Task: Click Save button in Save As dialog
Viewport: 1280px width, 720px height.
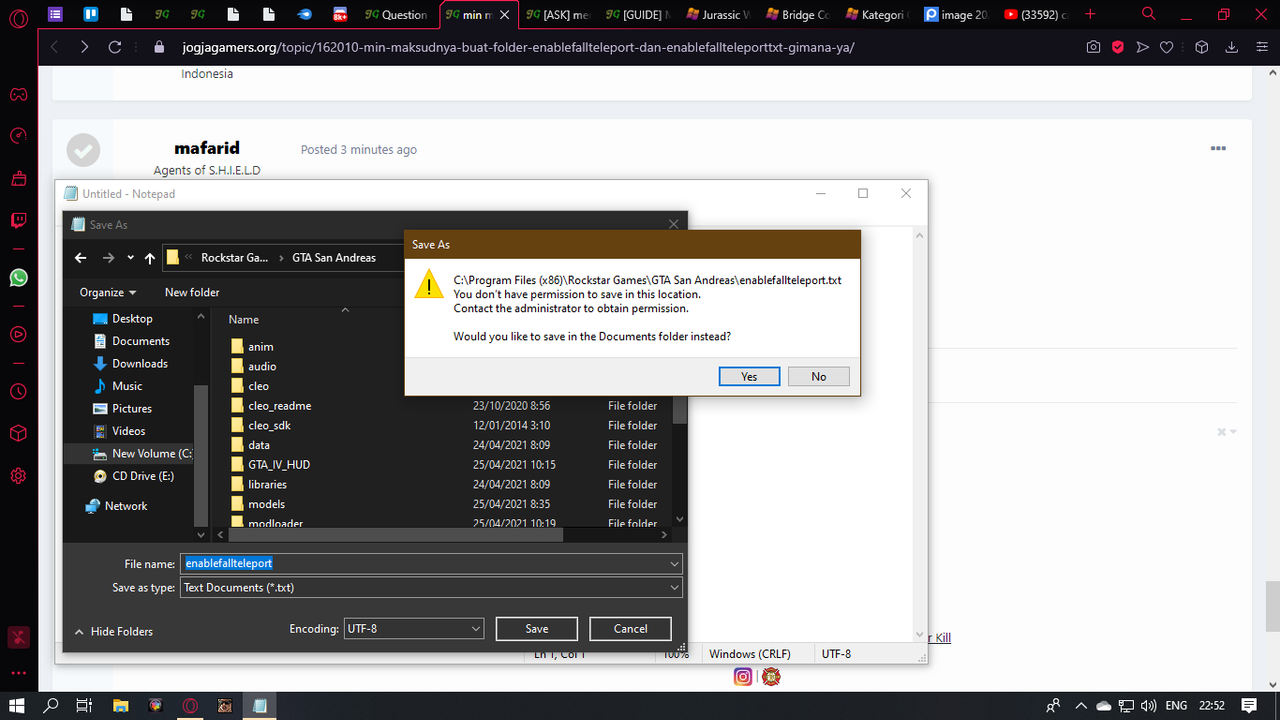Action: (x=537, y=629)
